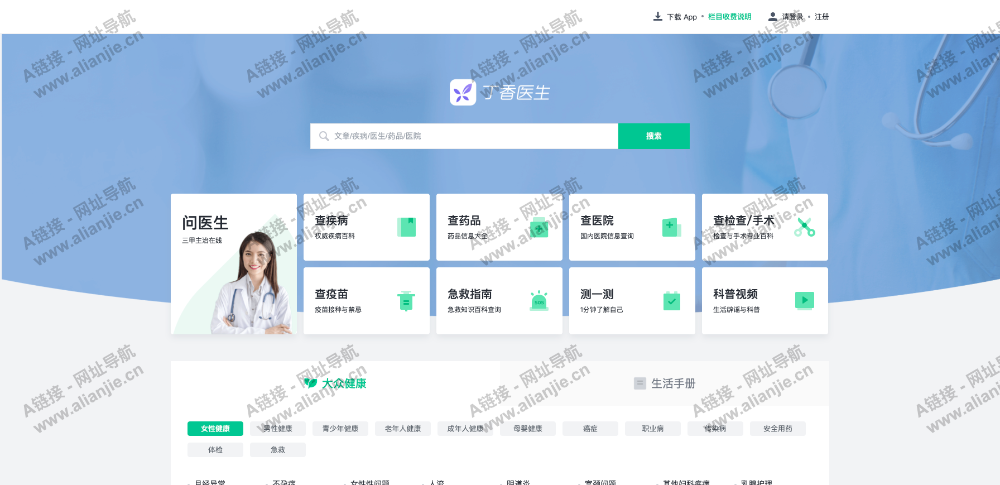The image size is (1000, 485).
Task: Open the 乳腺护理 topic
Action: (x=756, y=482)
